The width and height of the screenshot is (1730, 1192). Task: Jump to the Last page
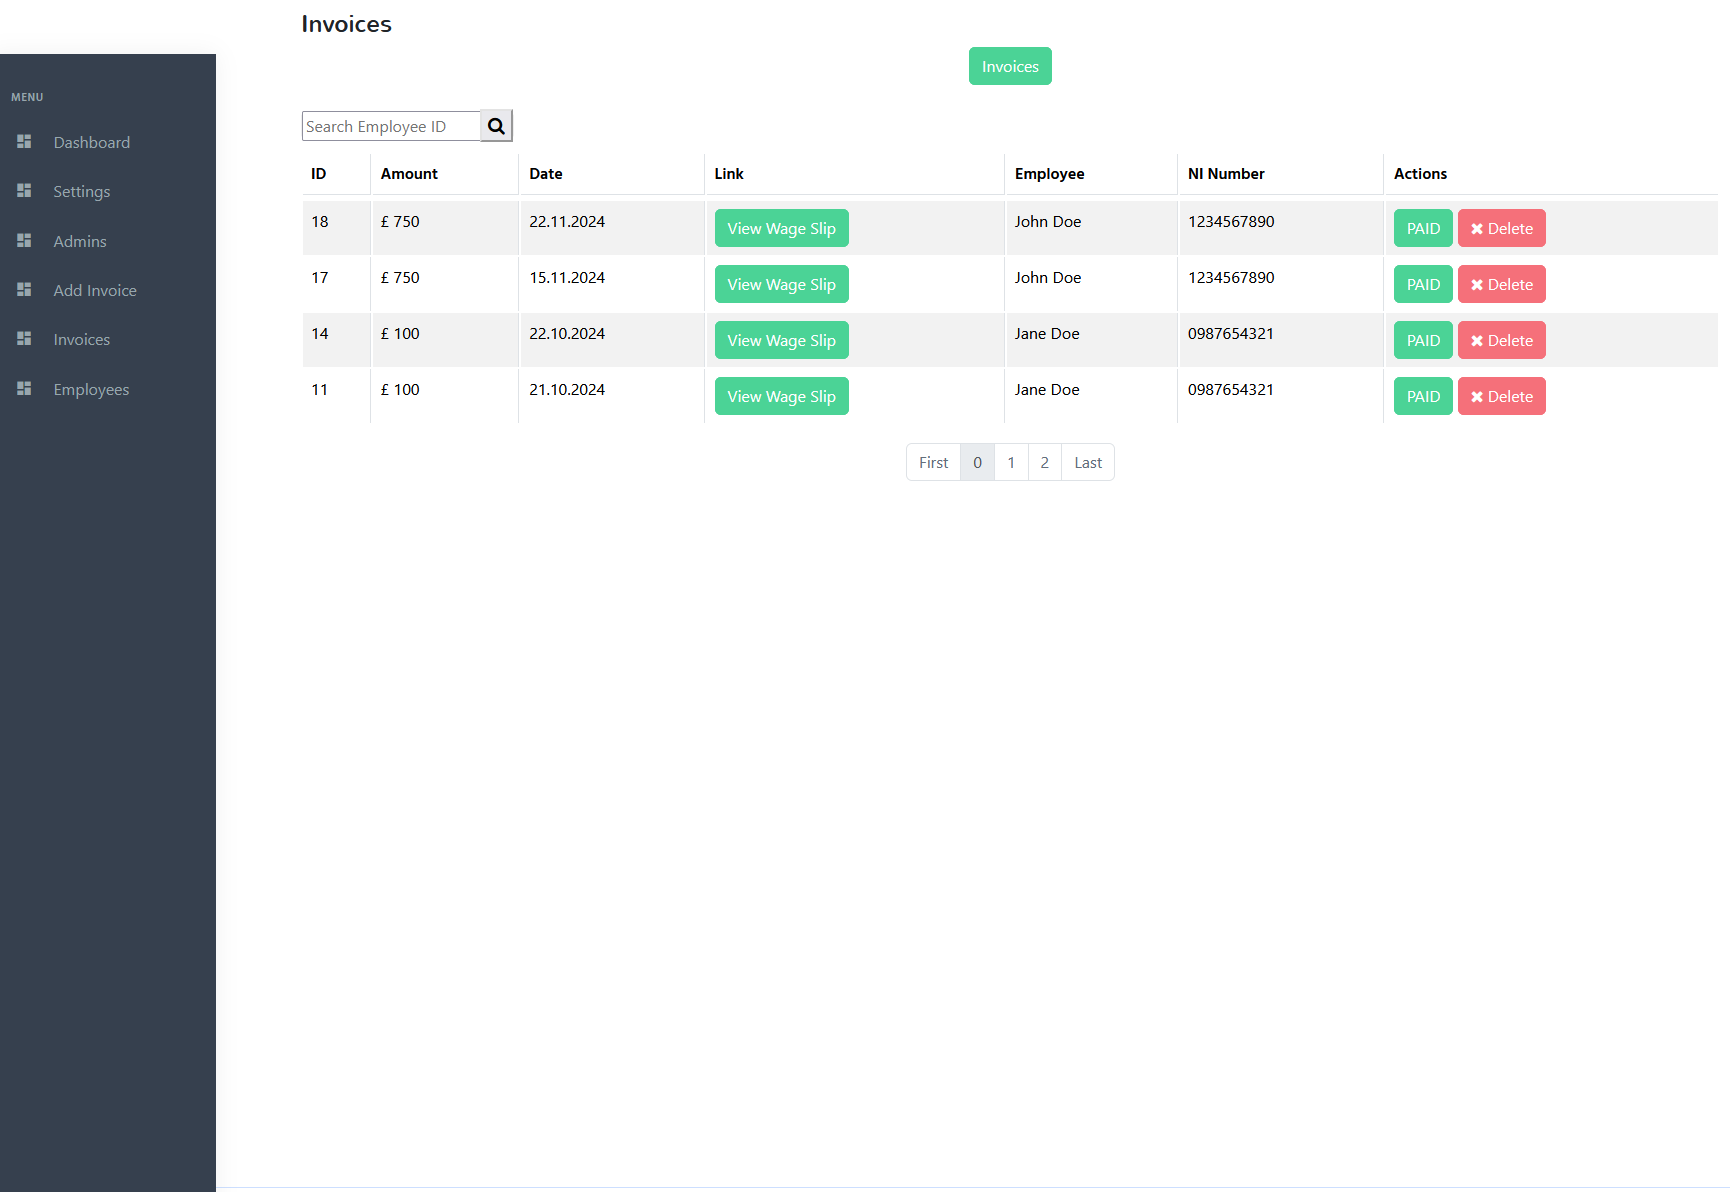(1087, 462)
